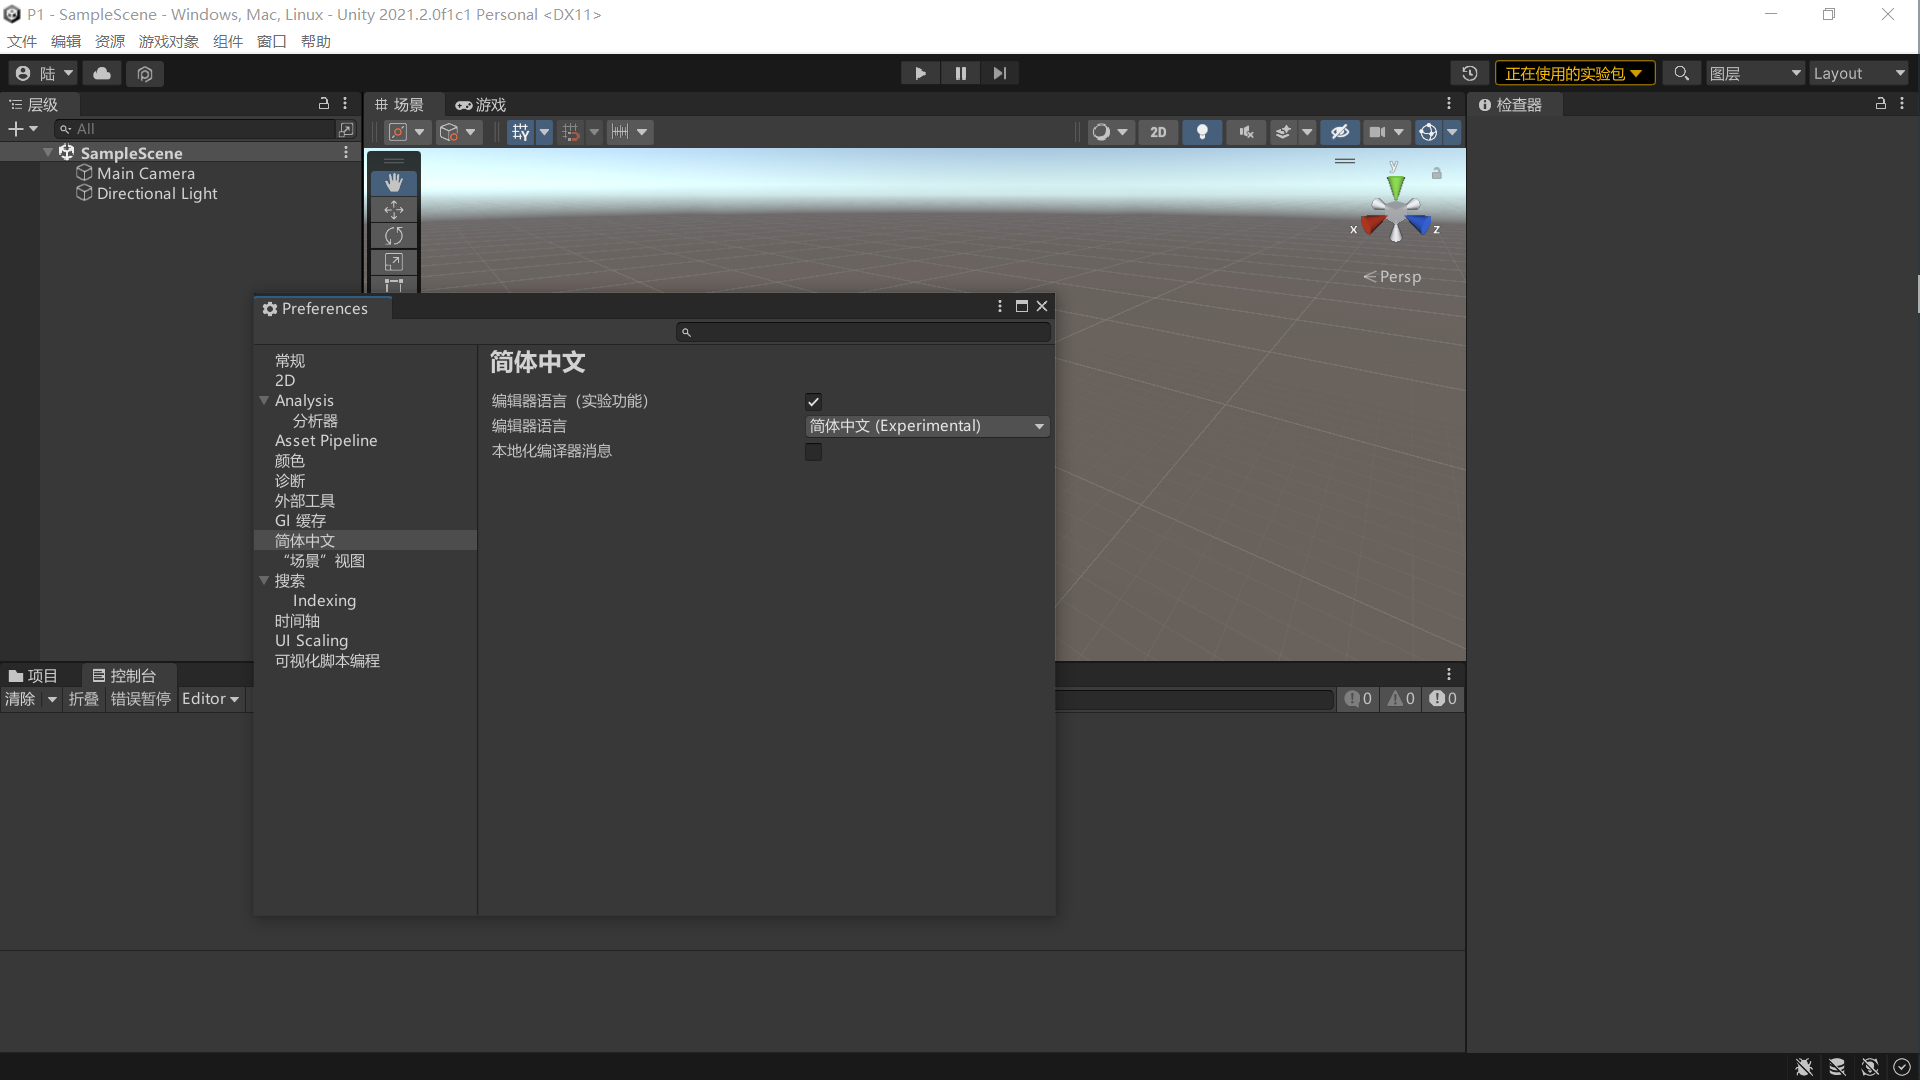
Task: Enable the localize compiler messages checkbox
Action: coord(813,452)
